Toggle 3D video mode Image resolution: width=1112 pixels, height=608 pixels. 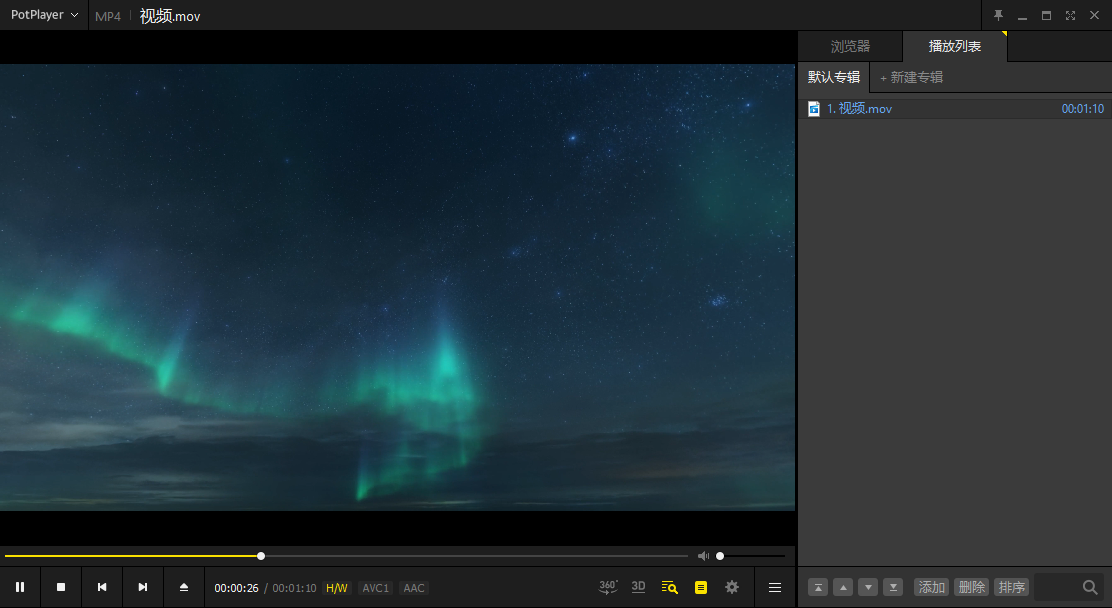638,587
